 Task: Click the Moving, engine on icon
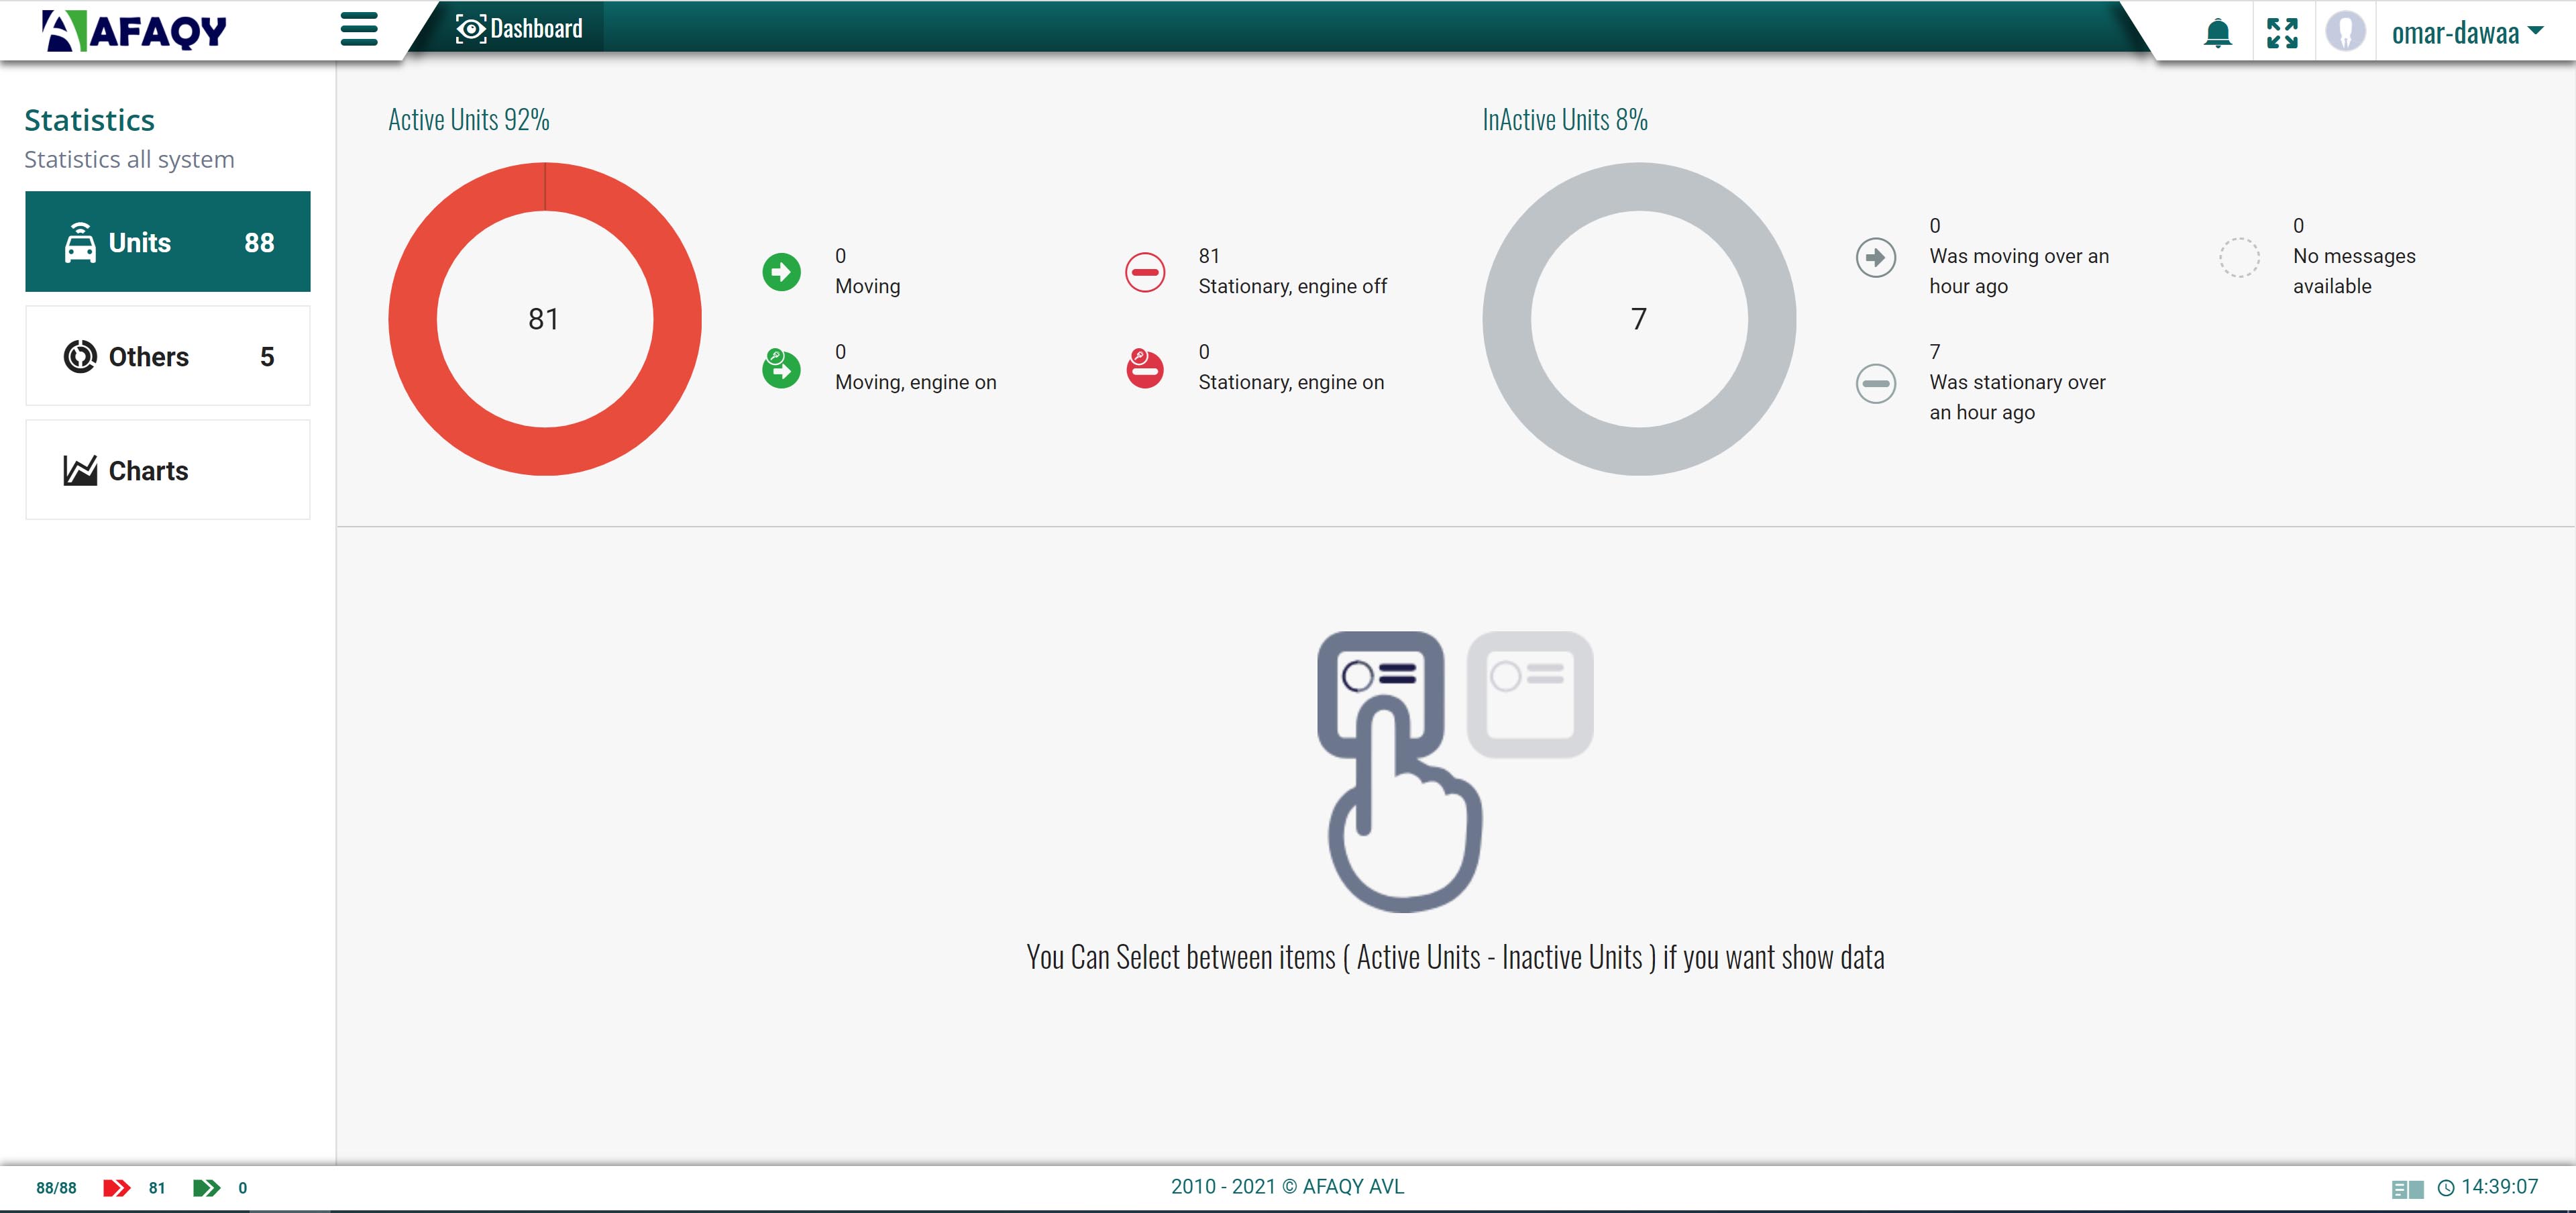781,368
